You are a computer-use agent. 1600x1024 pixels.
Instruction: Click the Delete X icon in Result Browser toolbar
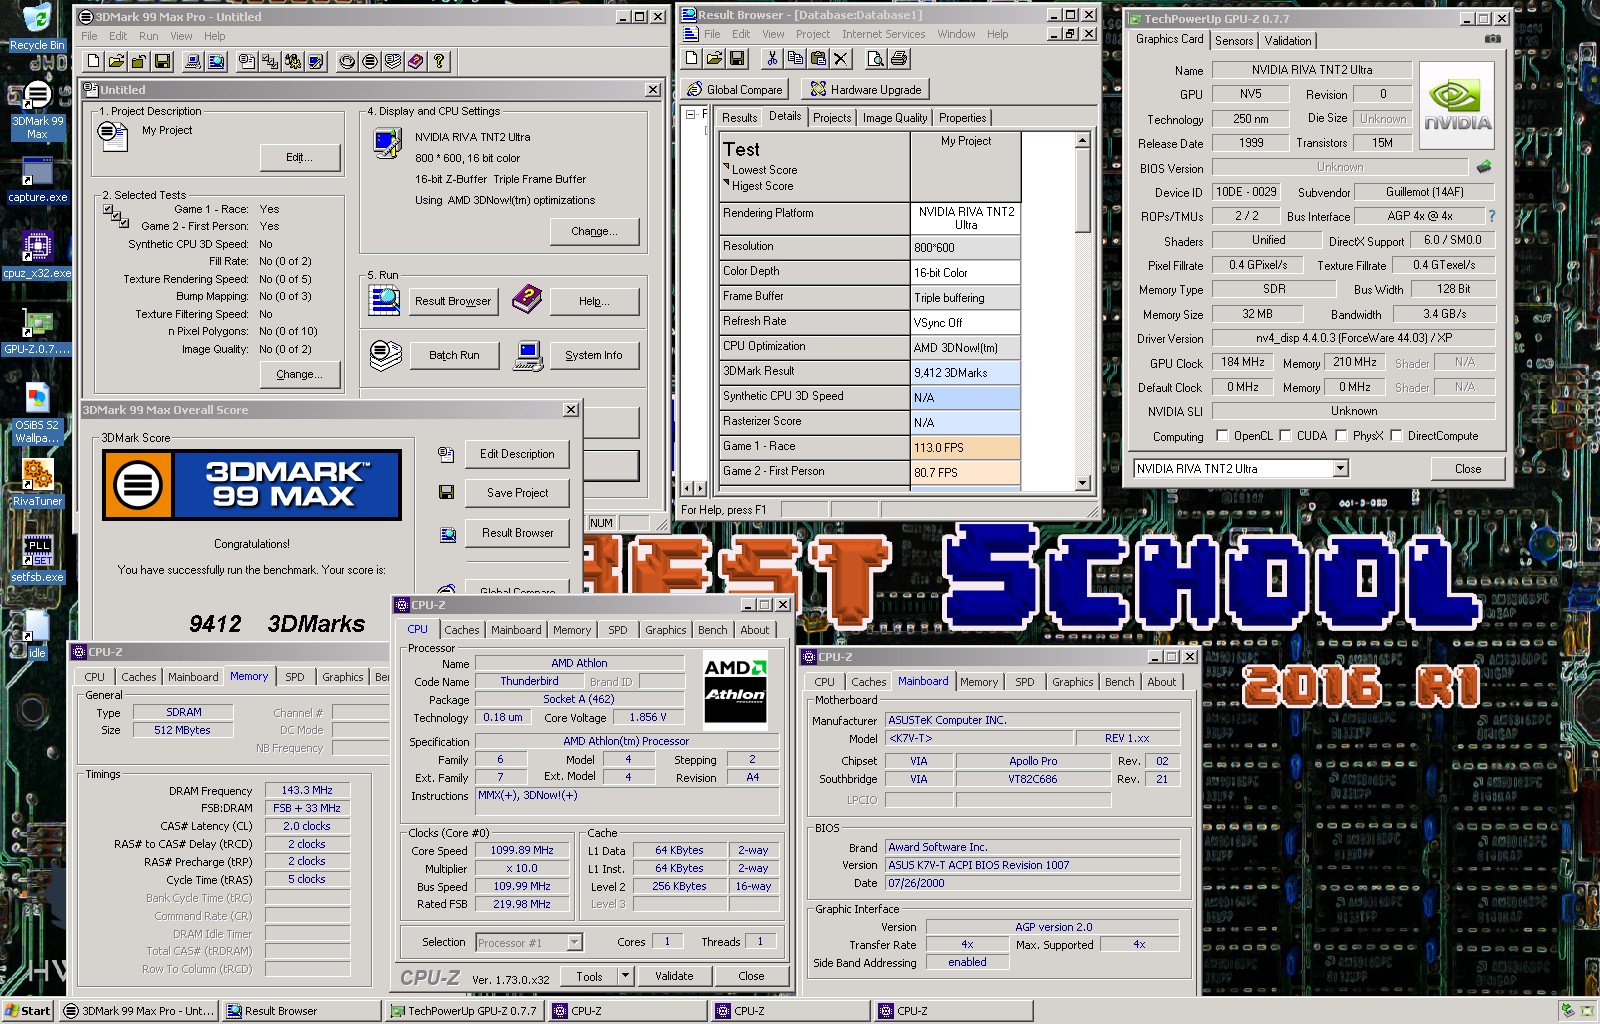click(x=841, y=59)
